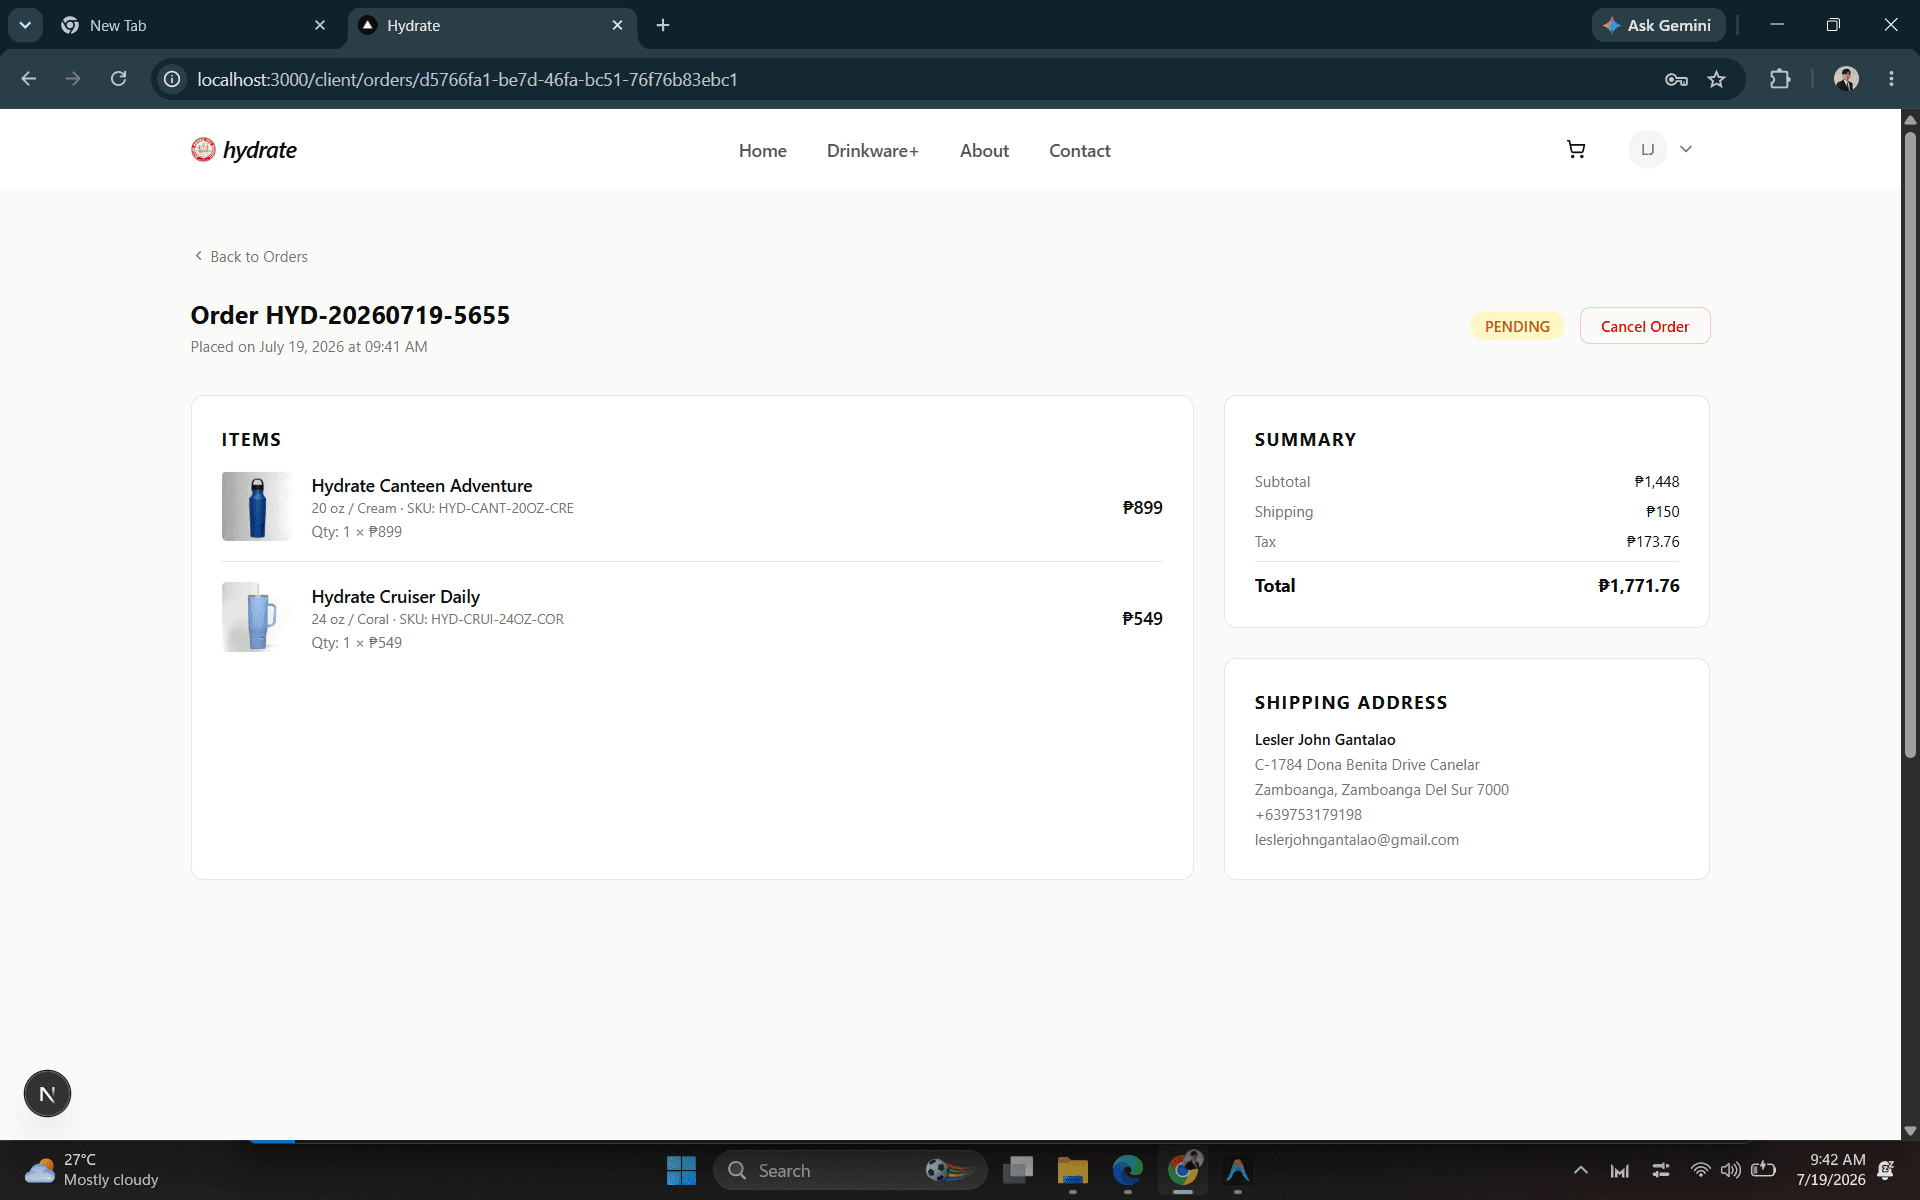This screenshot has width=1920, height=1200.
Task: Open the About page link
Action: (984, 150)
